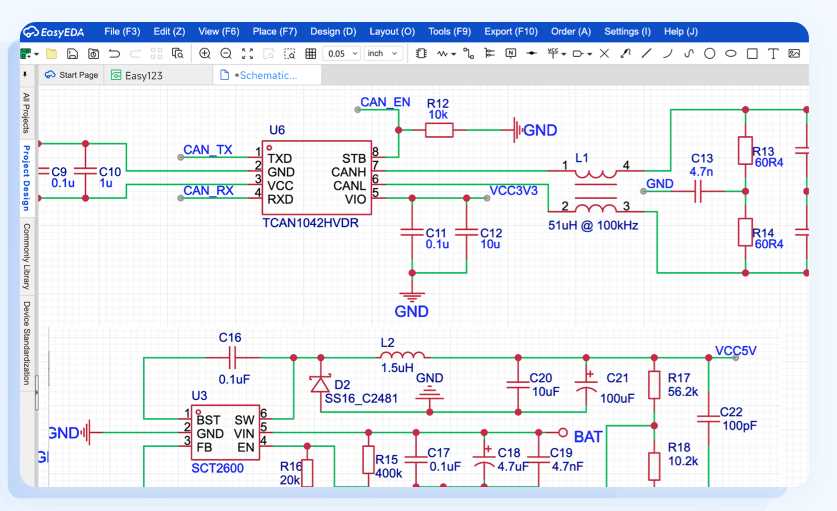This screenshot has height=511, width=837.
Task: Place a device with the chip icon
Action: pos(421,53)
